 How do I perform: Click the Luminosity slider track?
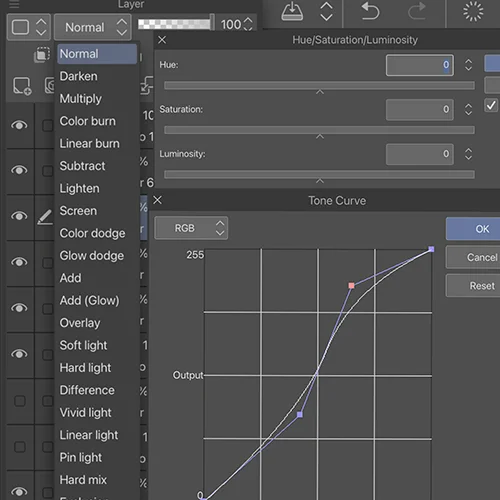click(x=319, y=174)
